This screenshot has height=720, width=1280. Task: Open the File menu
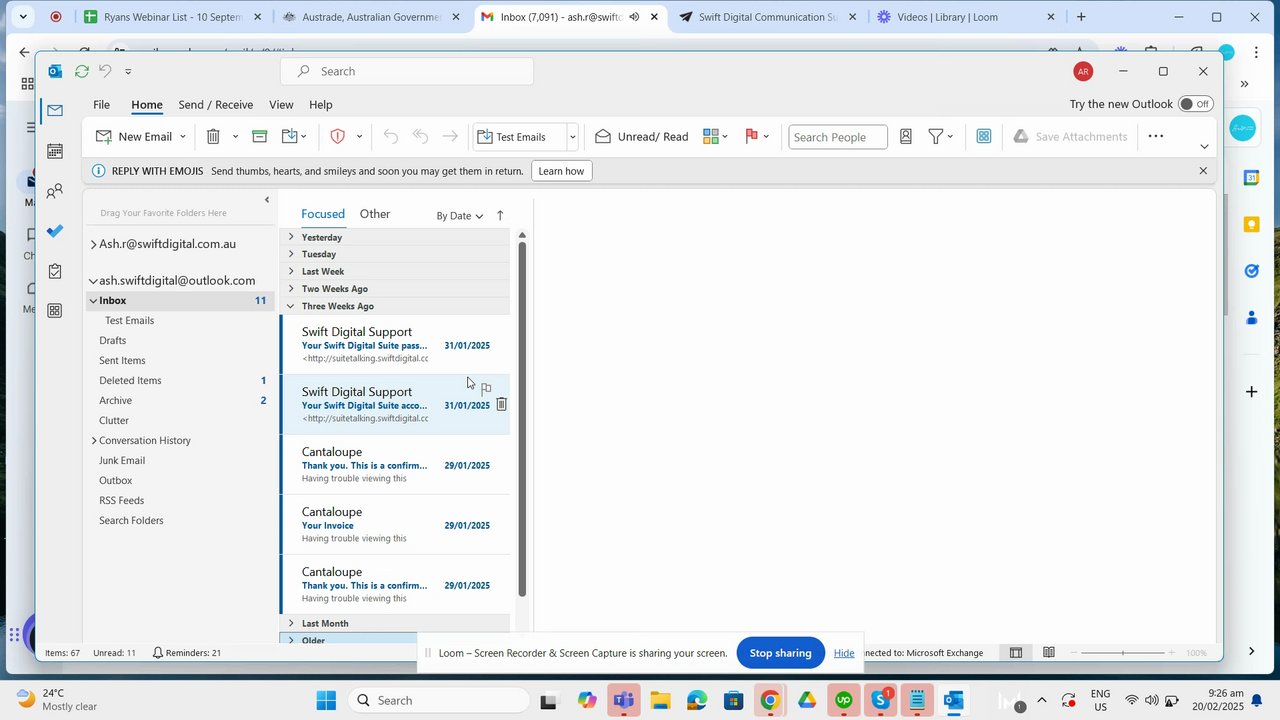pyautogui.click(x=101, y=105)
